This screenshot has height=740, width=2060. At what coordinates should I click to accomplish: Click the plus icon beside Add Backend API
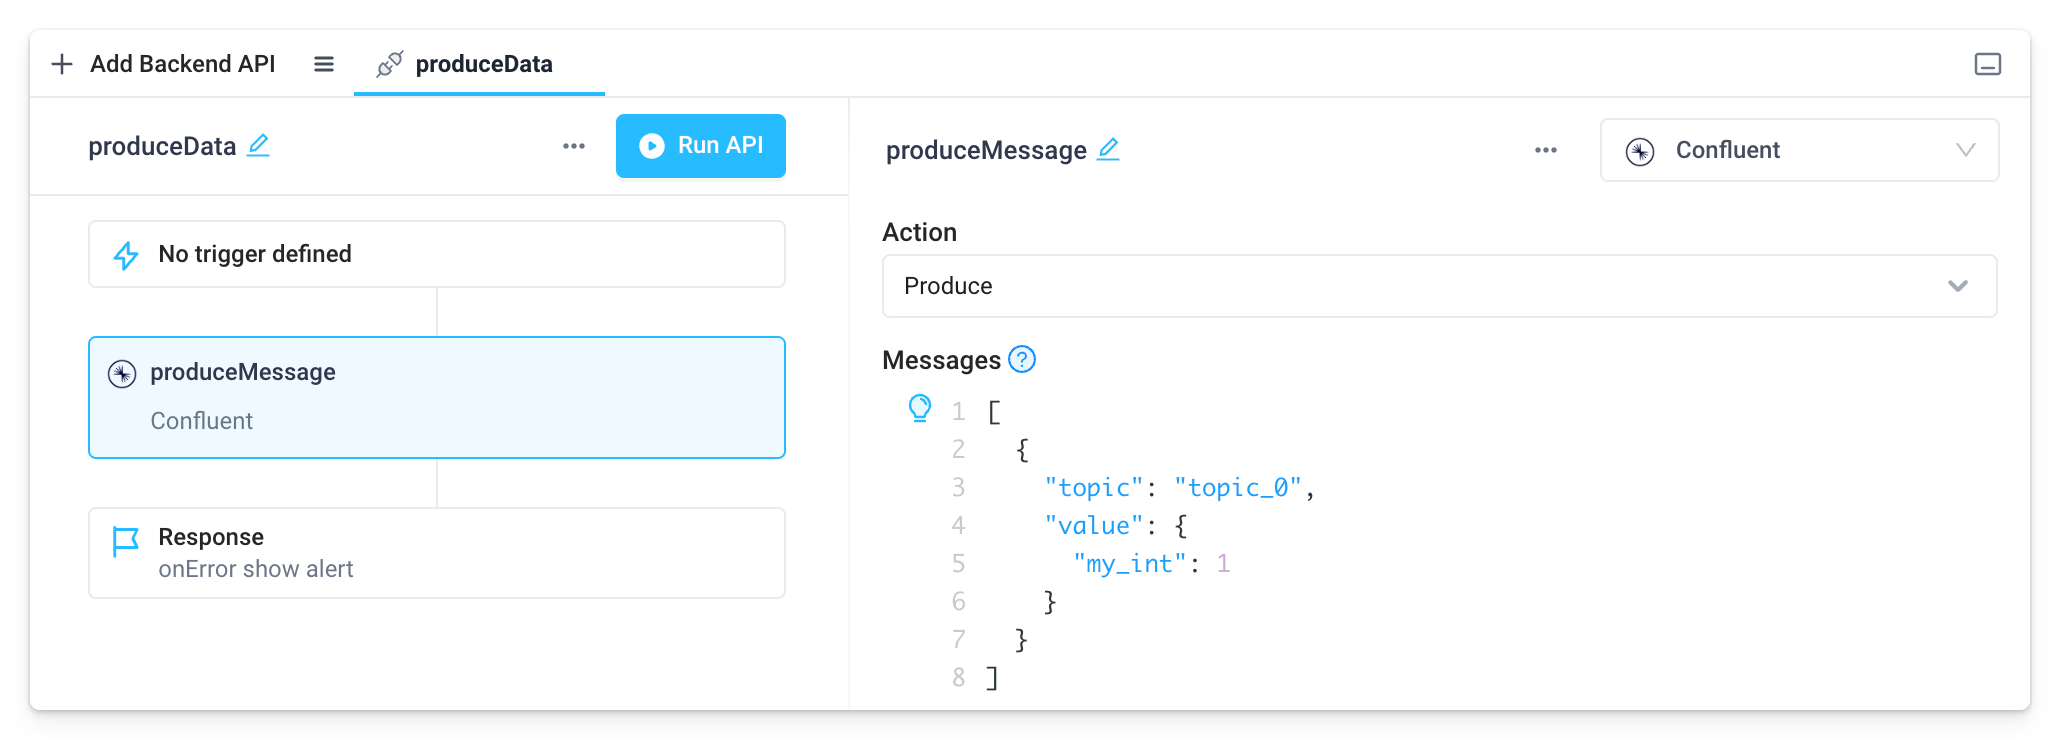pos(62,64)
